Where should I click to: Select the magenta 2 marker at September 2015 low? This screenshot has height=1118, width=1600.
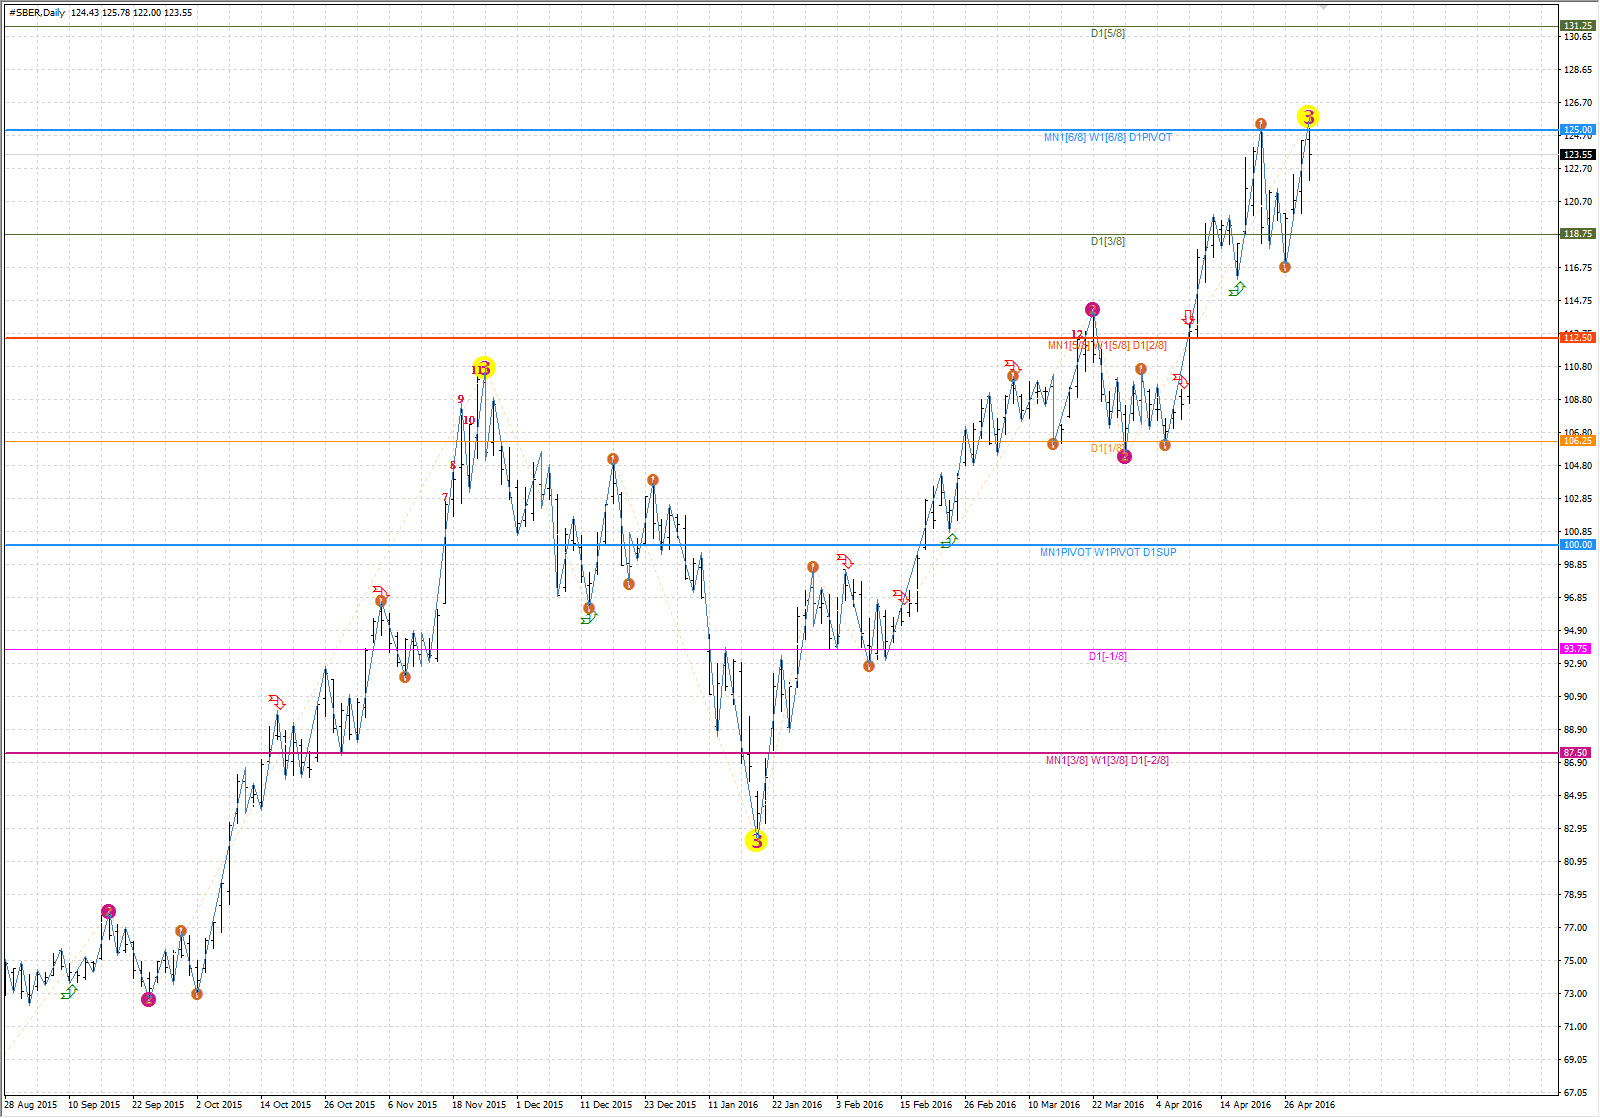point(149,999)
